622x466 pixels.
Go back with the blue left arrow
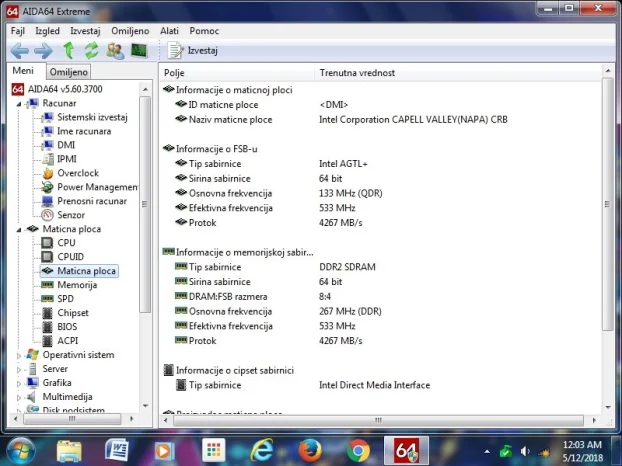[x=19, y=51]
